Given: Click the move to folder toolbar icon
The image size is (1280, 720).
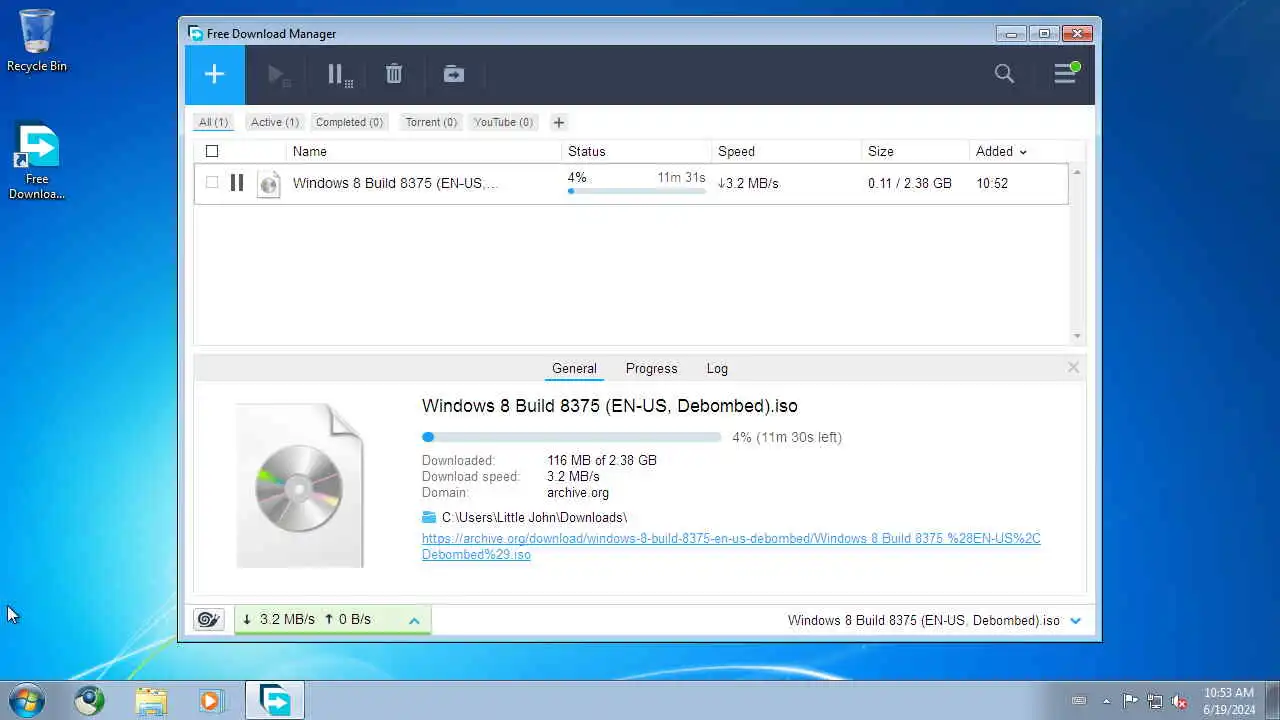Looking at the screenshot, I should (x=454, y=74).
